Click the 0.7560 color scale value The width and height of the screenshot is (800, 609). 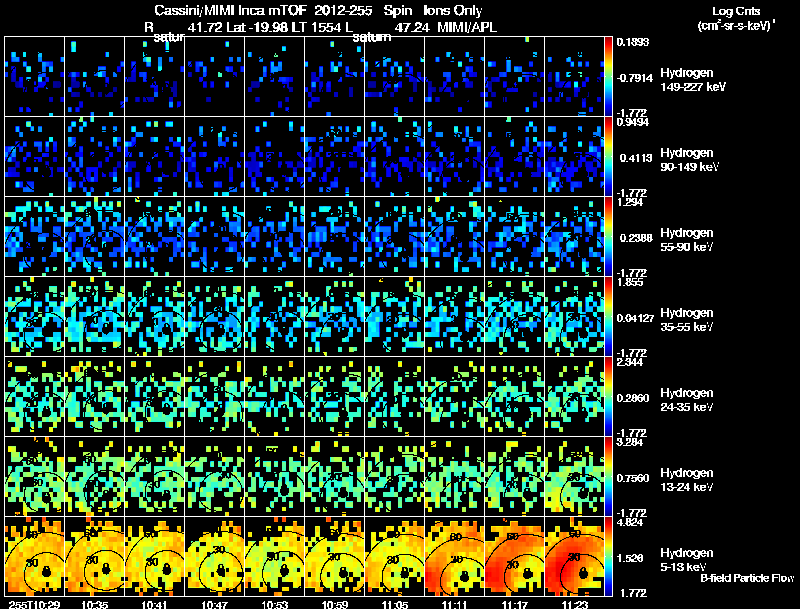[x=633, y=478]
